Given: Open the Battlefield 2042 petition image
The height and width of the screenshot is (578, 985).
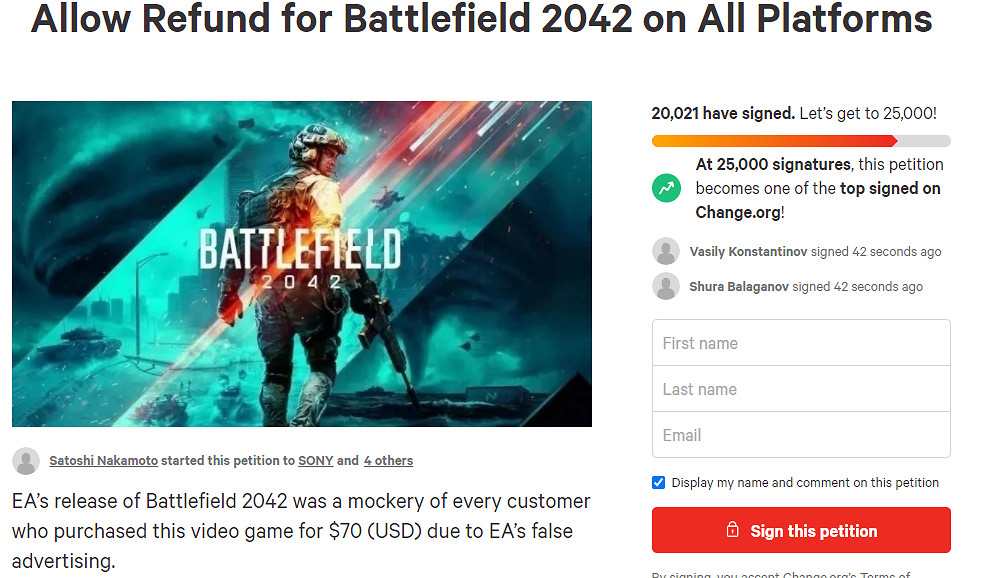Looking at the screenshot, I should pos(302,264).
